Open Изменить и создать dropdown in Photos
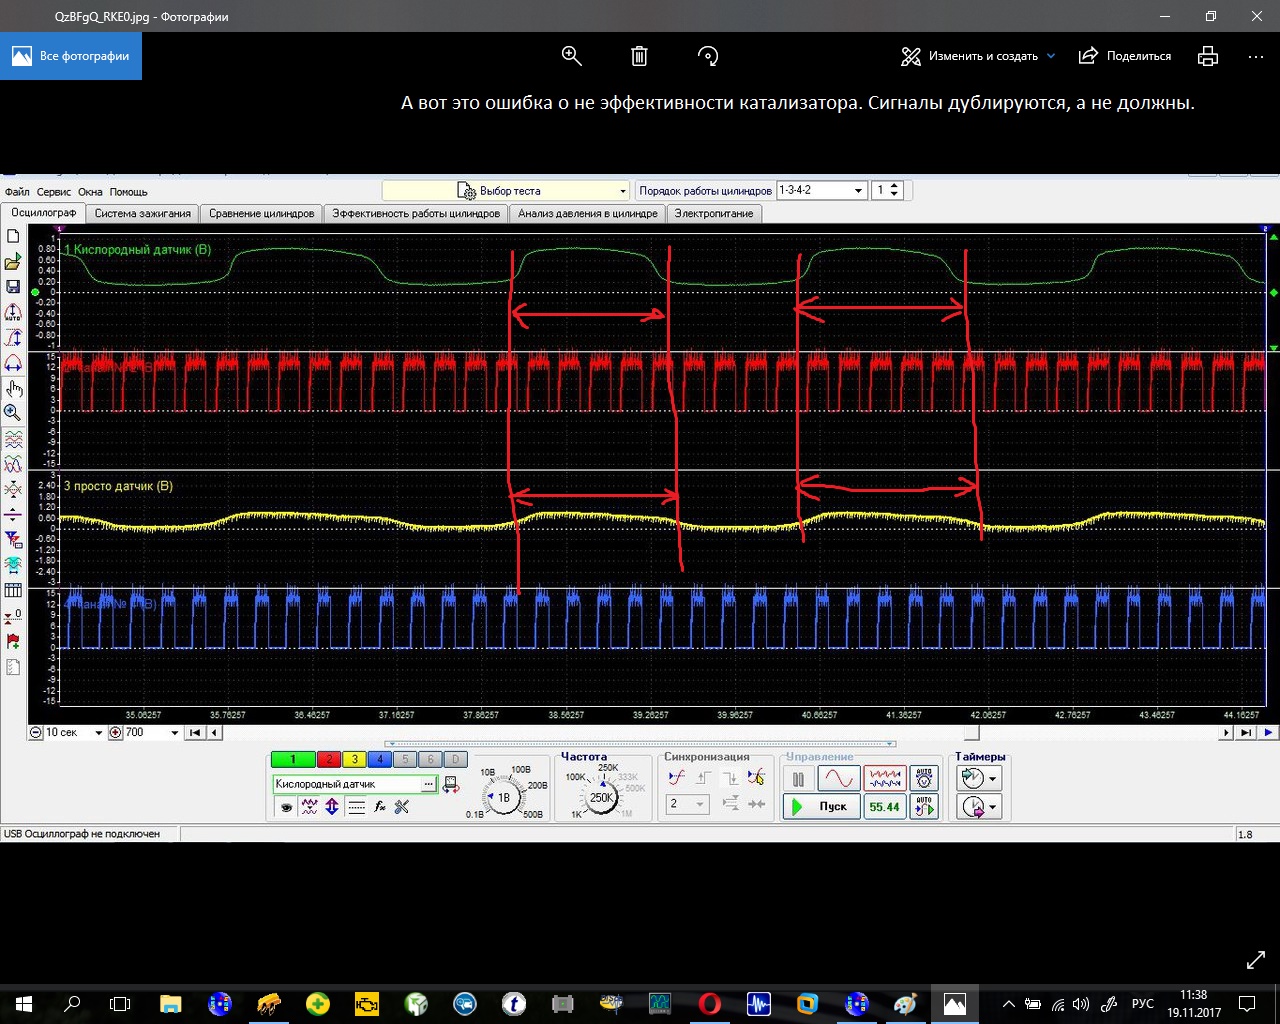 click(x=978, y=56)
